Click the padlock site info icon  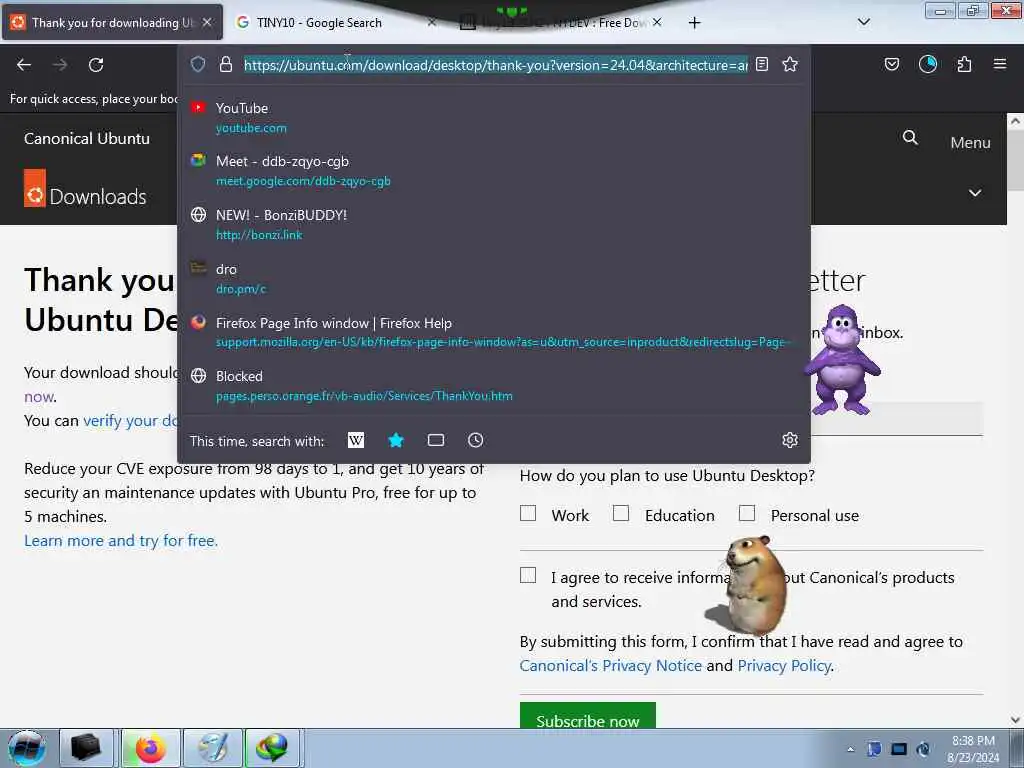[x=226, y=64]
